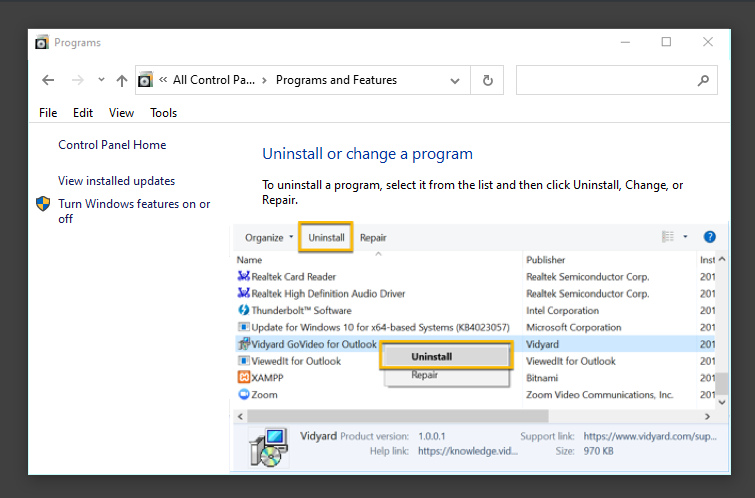Image resolution: width=755 pixels, height=498 pixels.
Task: Click the Vidyard GoVideo installer icon
Action: [244, 344]
